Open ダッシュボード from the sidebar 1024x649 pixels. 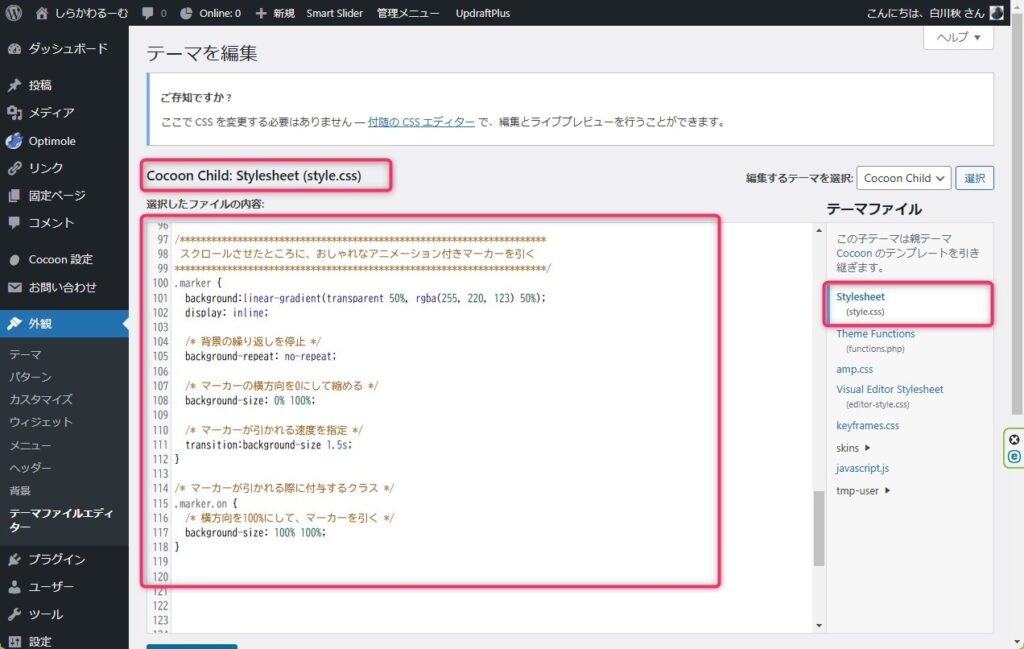click(66, 49)
